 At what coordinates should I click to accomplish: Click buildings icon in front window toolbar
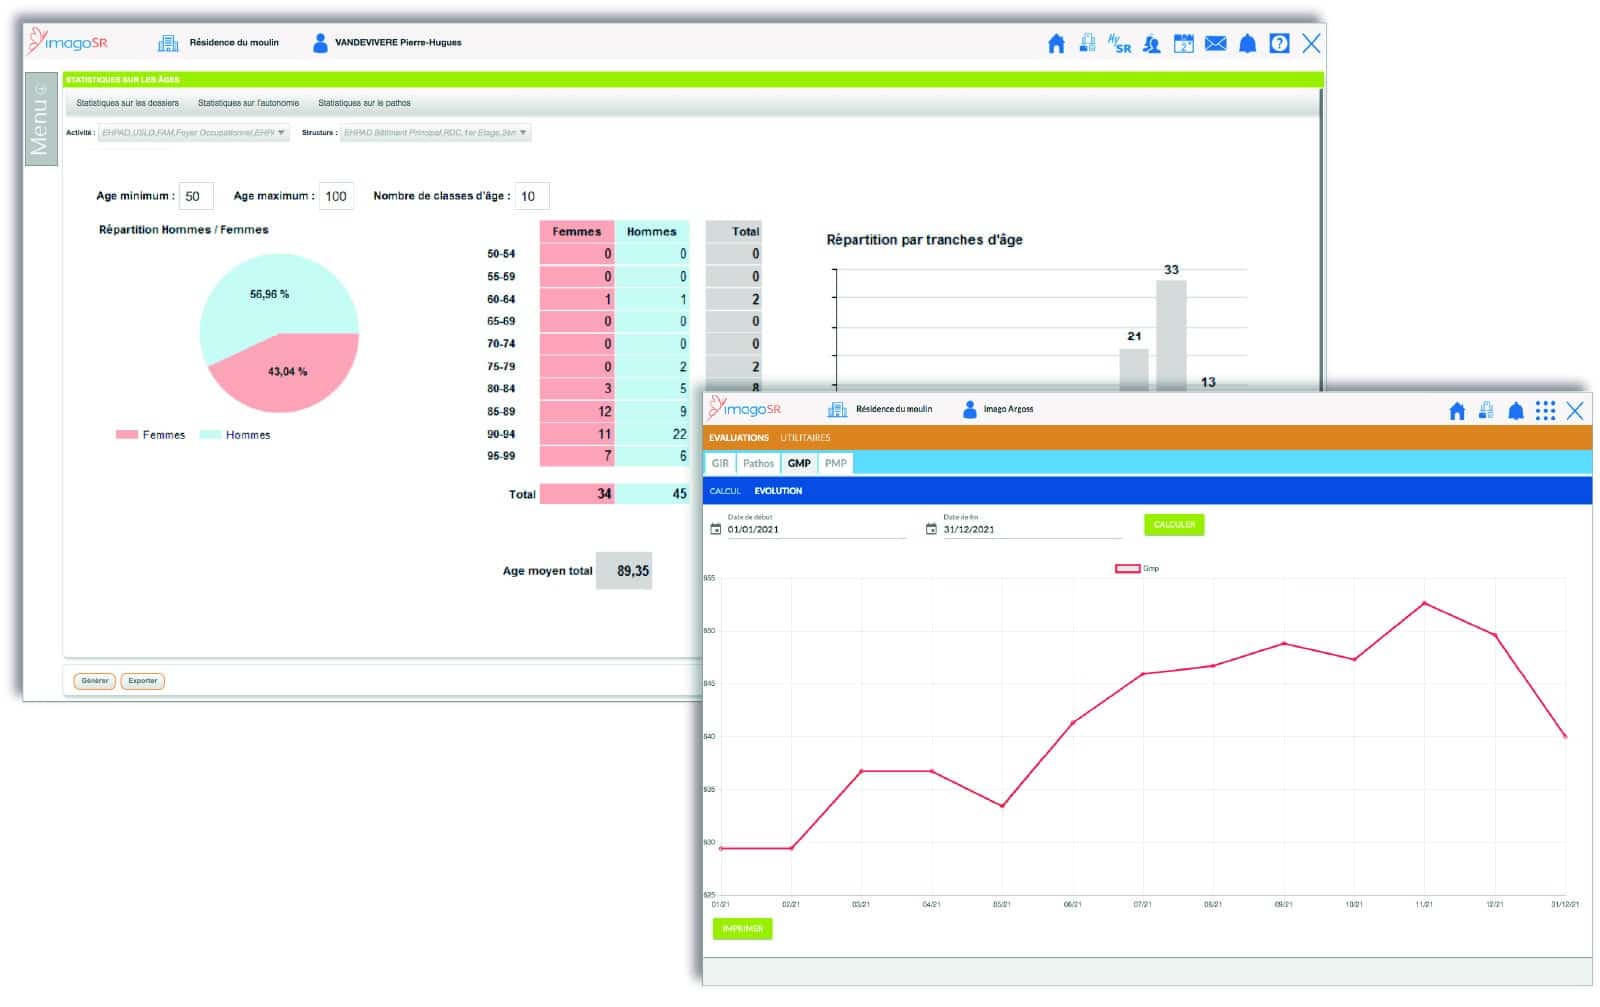click(x=1486, y=410)
